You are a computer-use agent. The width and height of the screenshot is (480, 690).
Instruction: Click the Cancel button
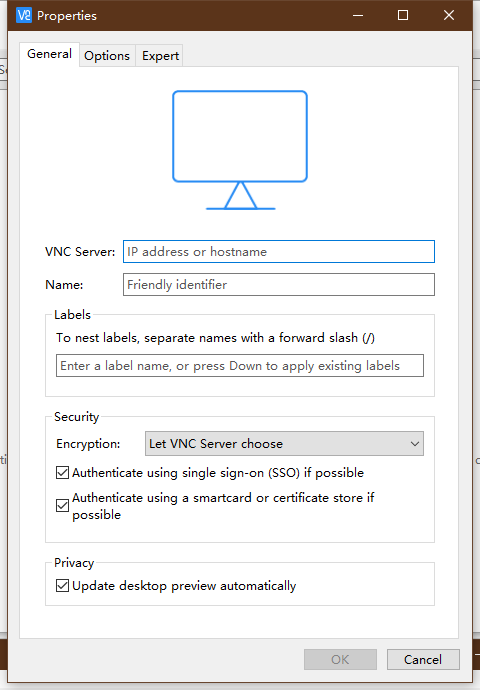tap(423, 660)
